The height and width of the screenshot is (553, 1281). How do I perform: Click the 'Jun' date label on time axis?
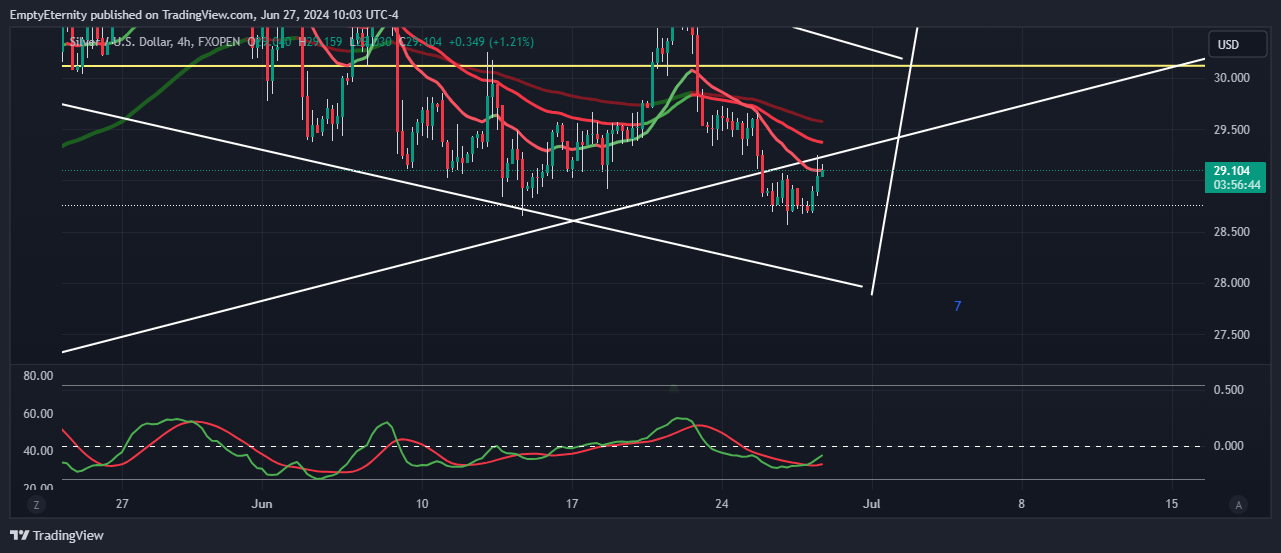[262, 504]
